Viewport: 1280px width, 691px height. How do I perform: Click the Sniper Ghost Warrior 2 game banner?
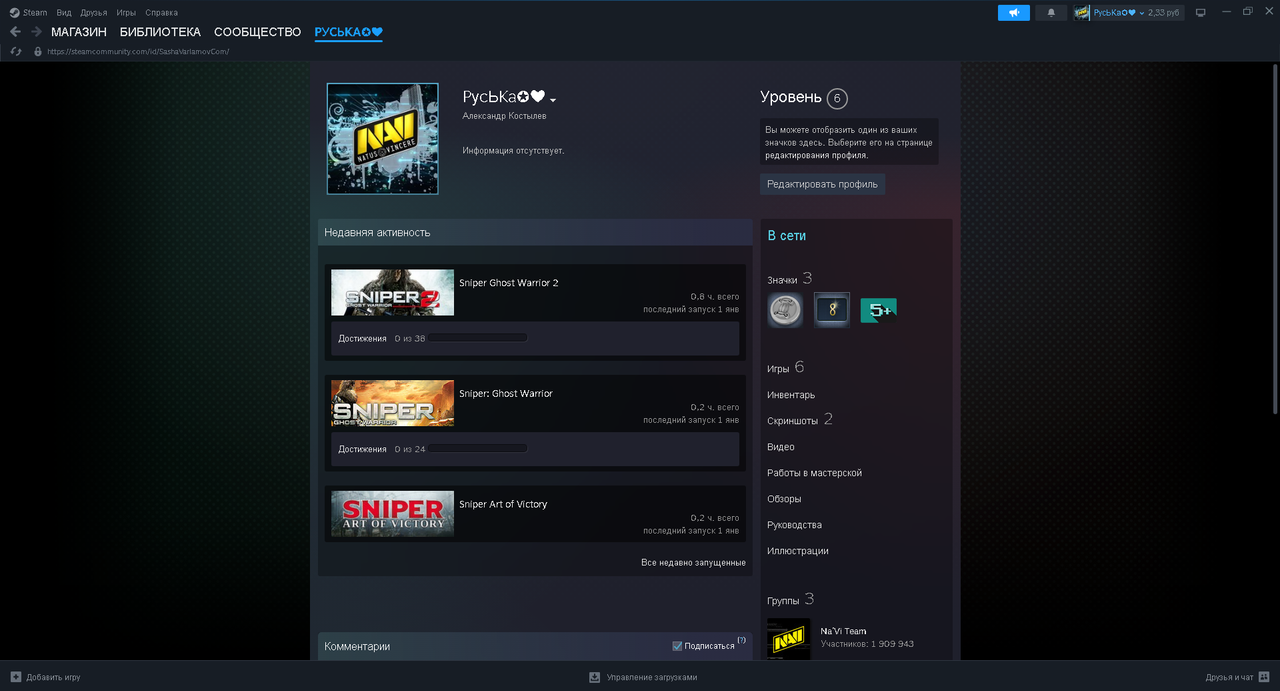point(392,293)
